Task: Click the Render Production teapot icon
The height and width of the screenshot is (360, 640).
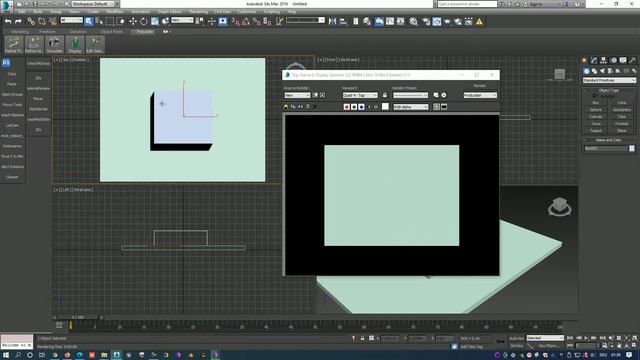Action: tap(447, 21)
